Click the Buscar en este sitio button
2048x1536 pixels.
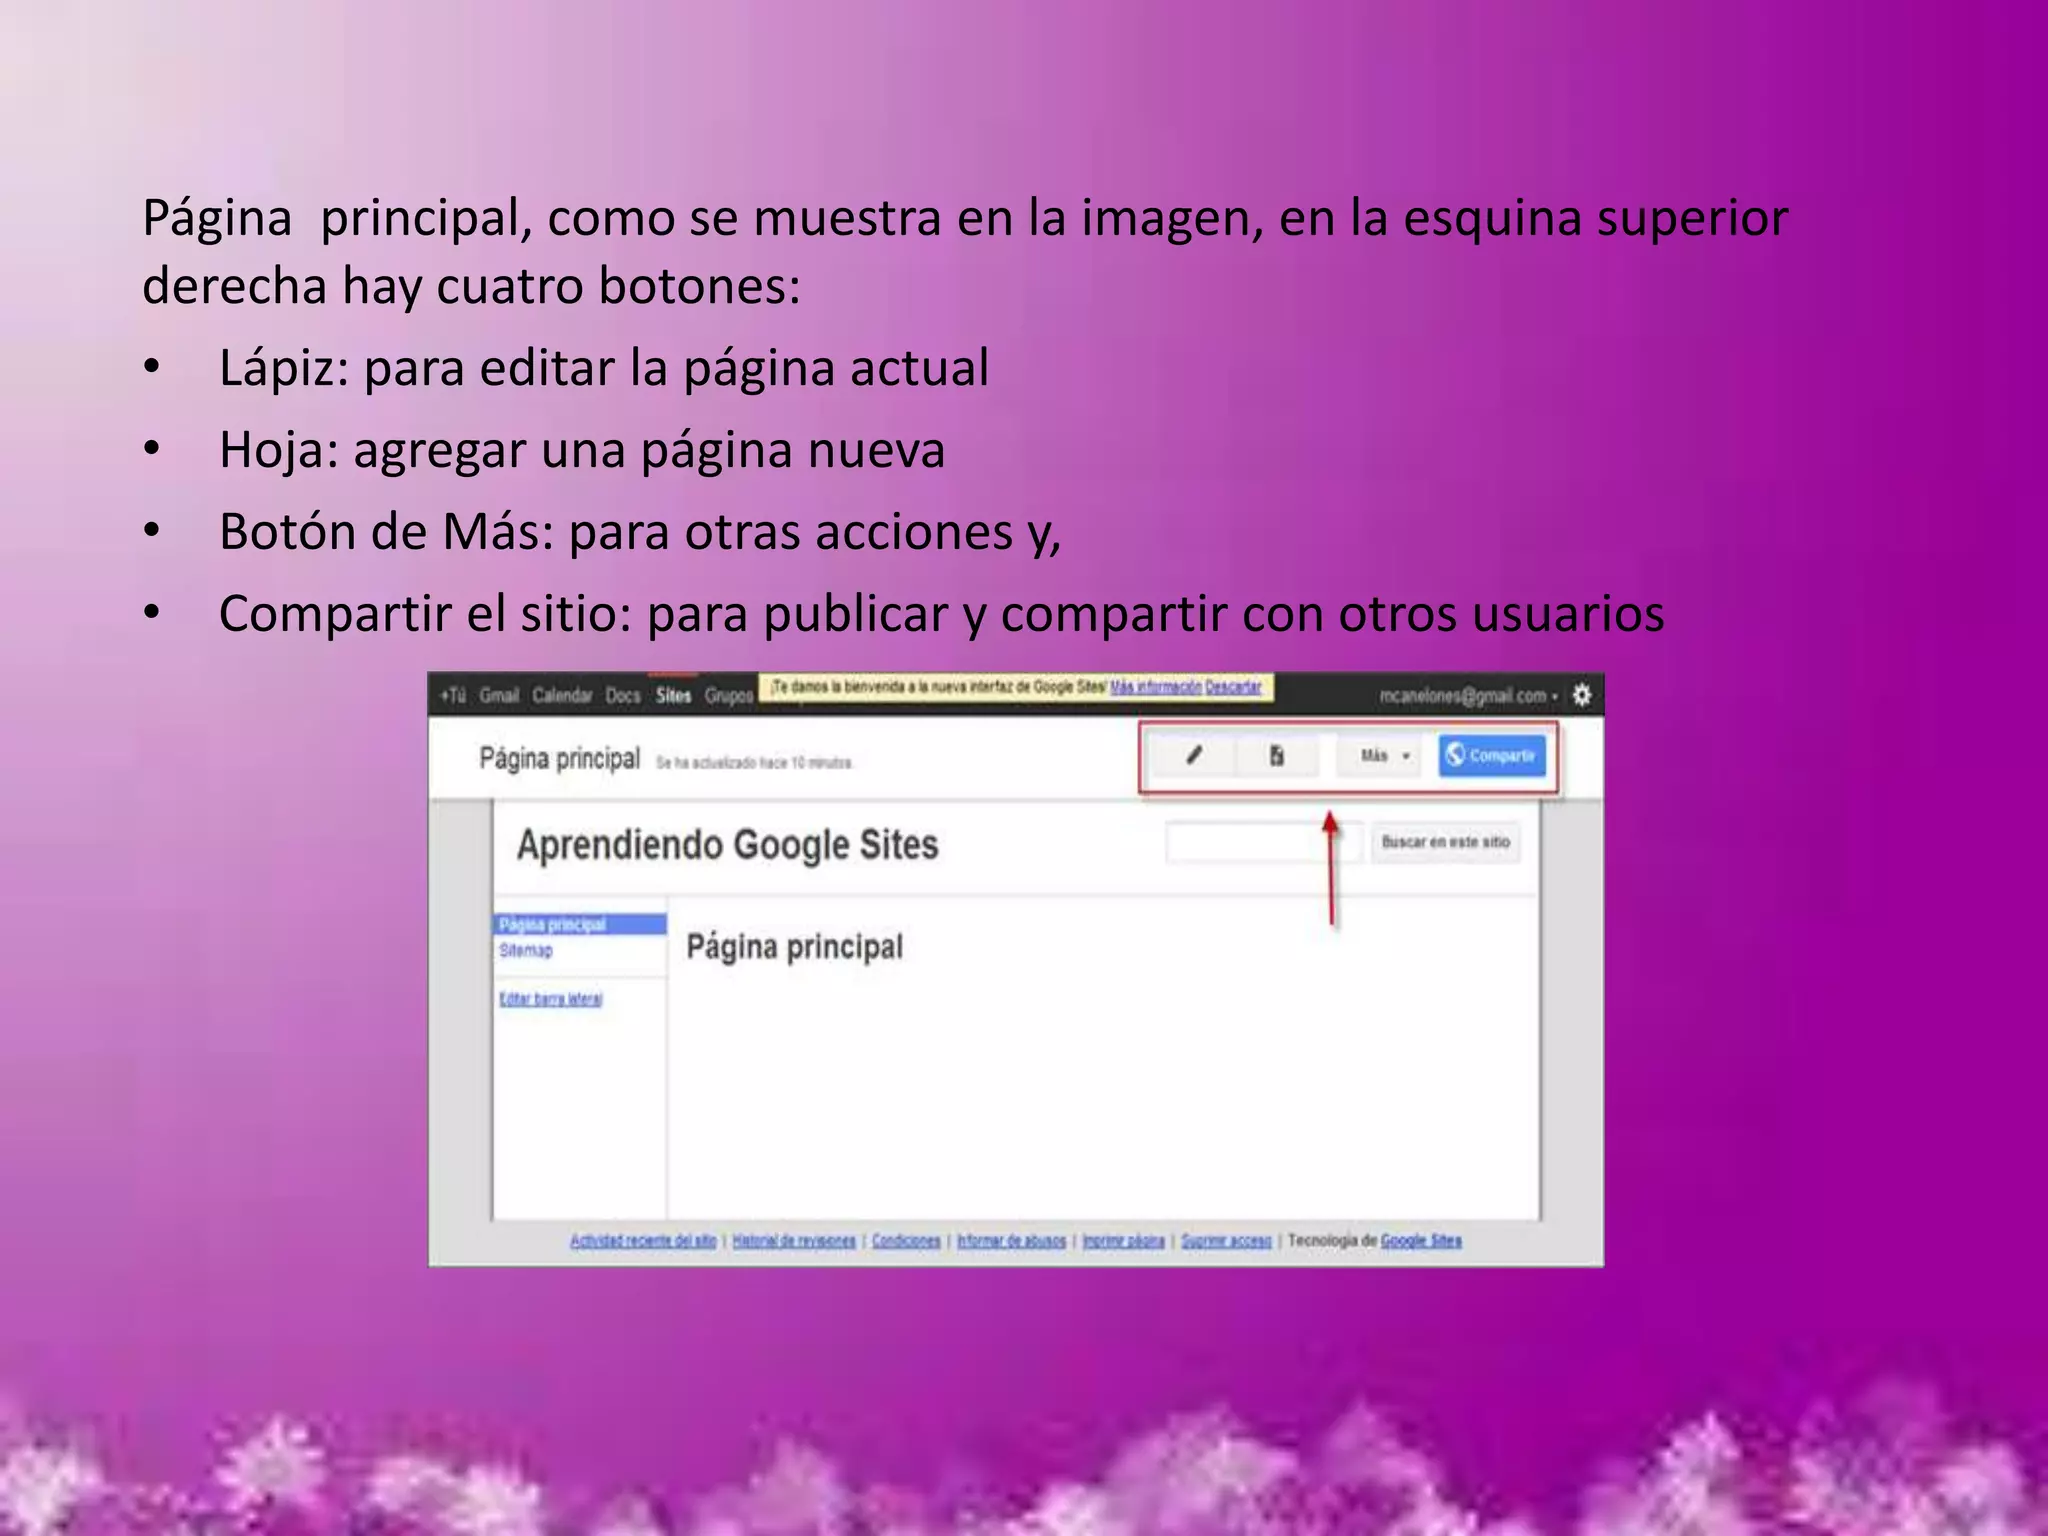tap(1445, 842)
